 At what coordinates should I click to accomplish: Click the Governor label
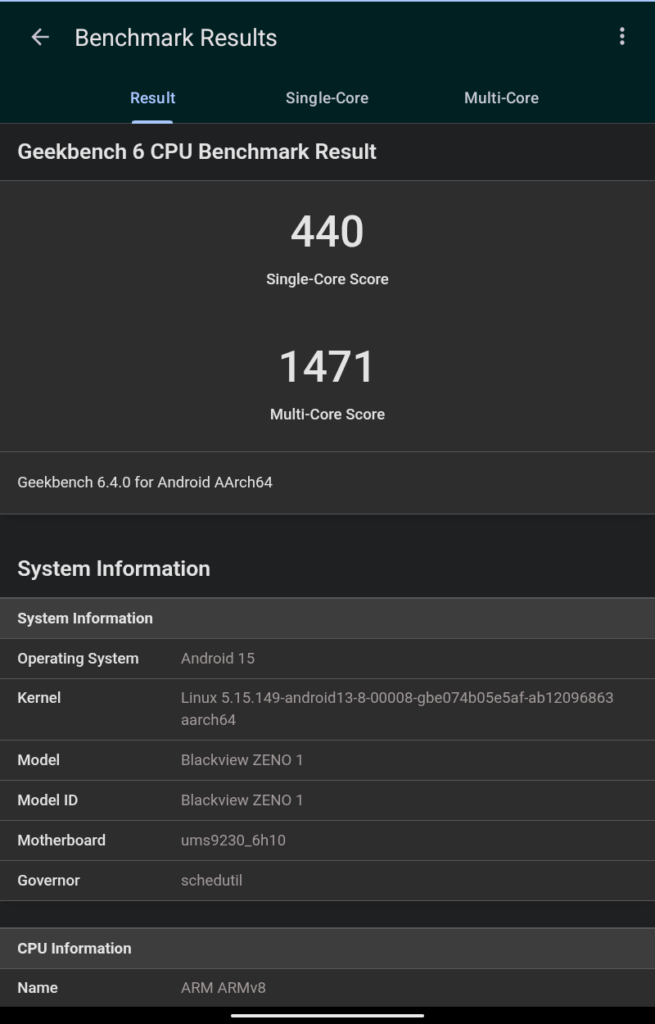(x=48, y=880)
